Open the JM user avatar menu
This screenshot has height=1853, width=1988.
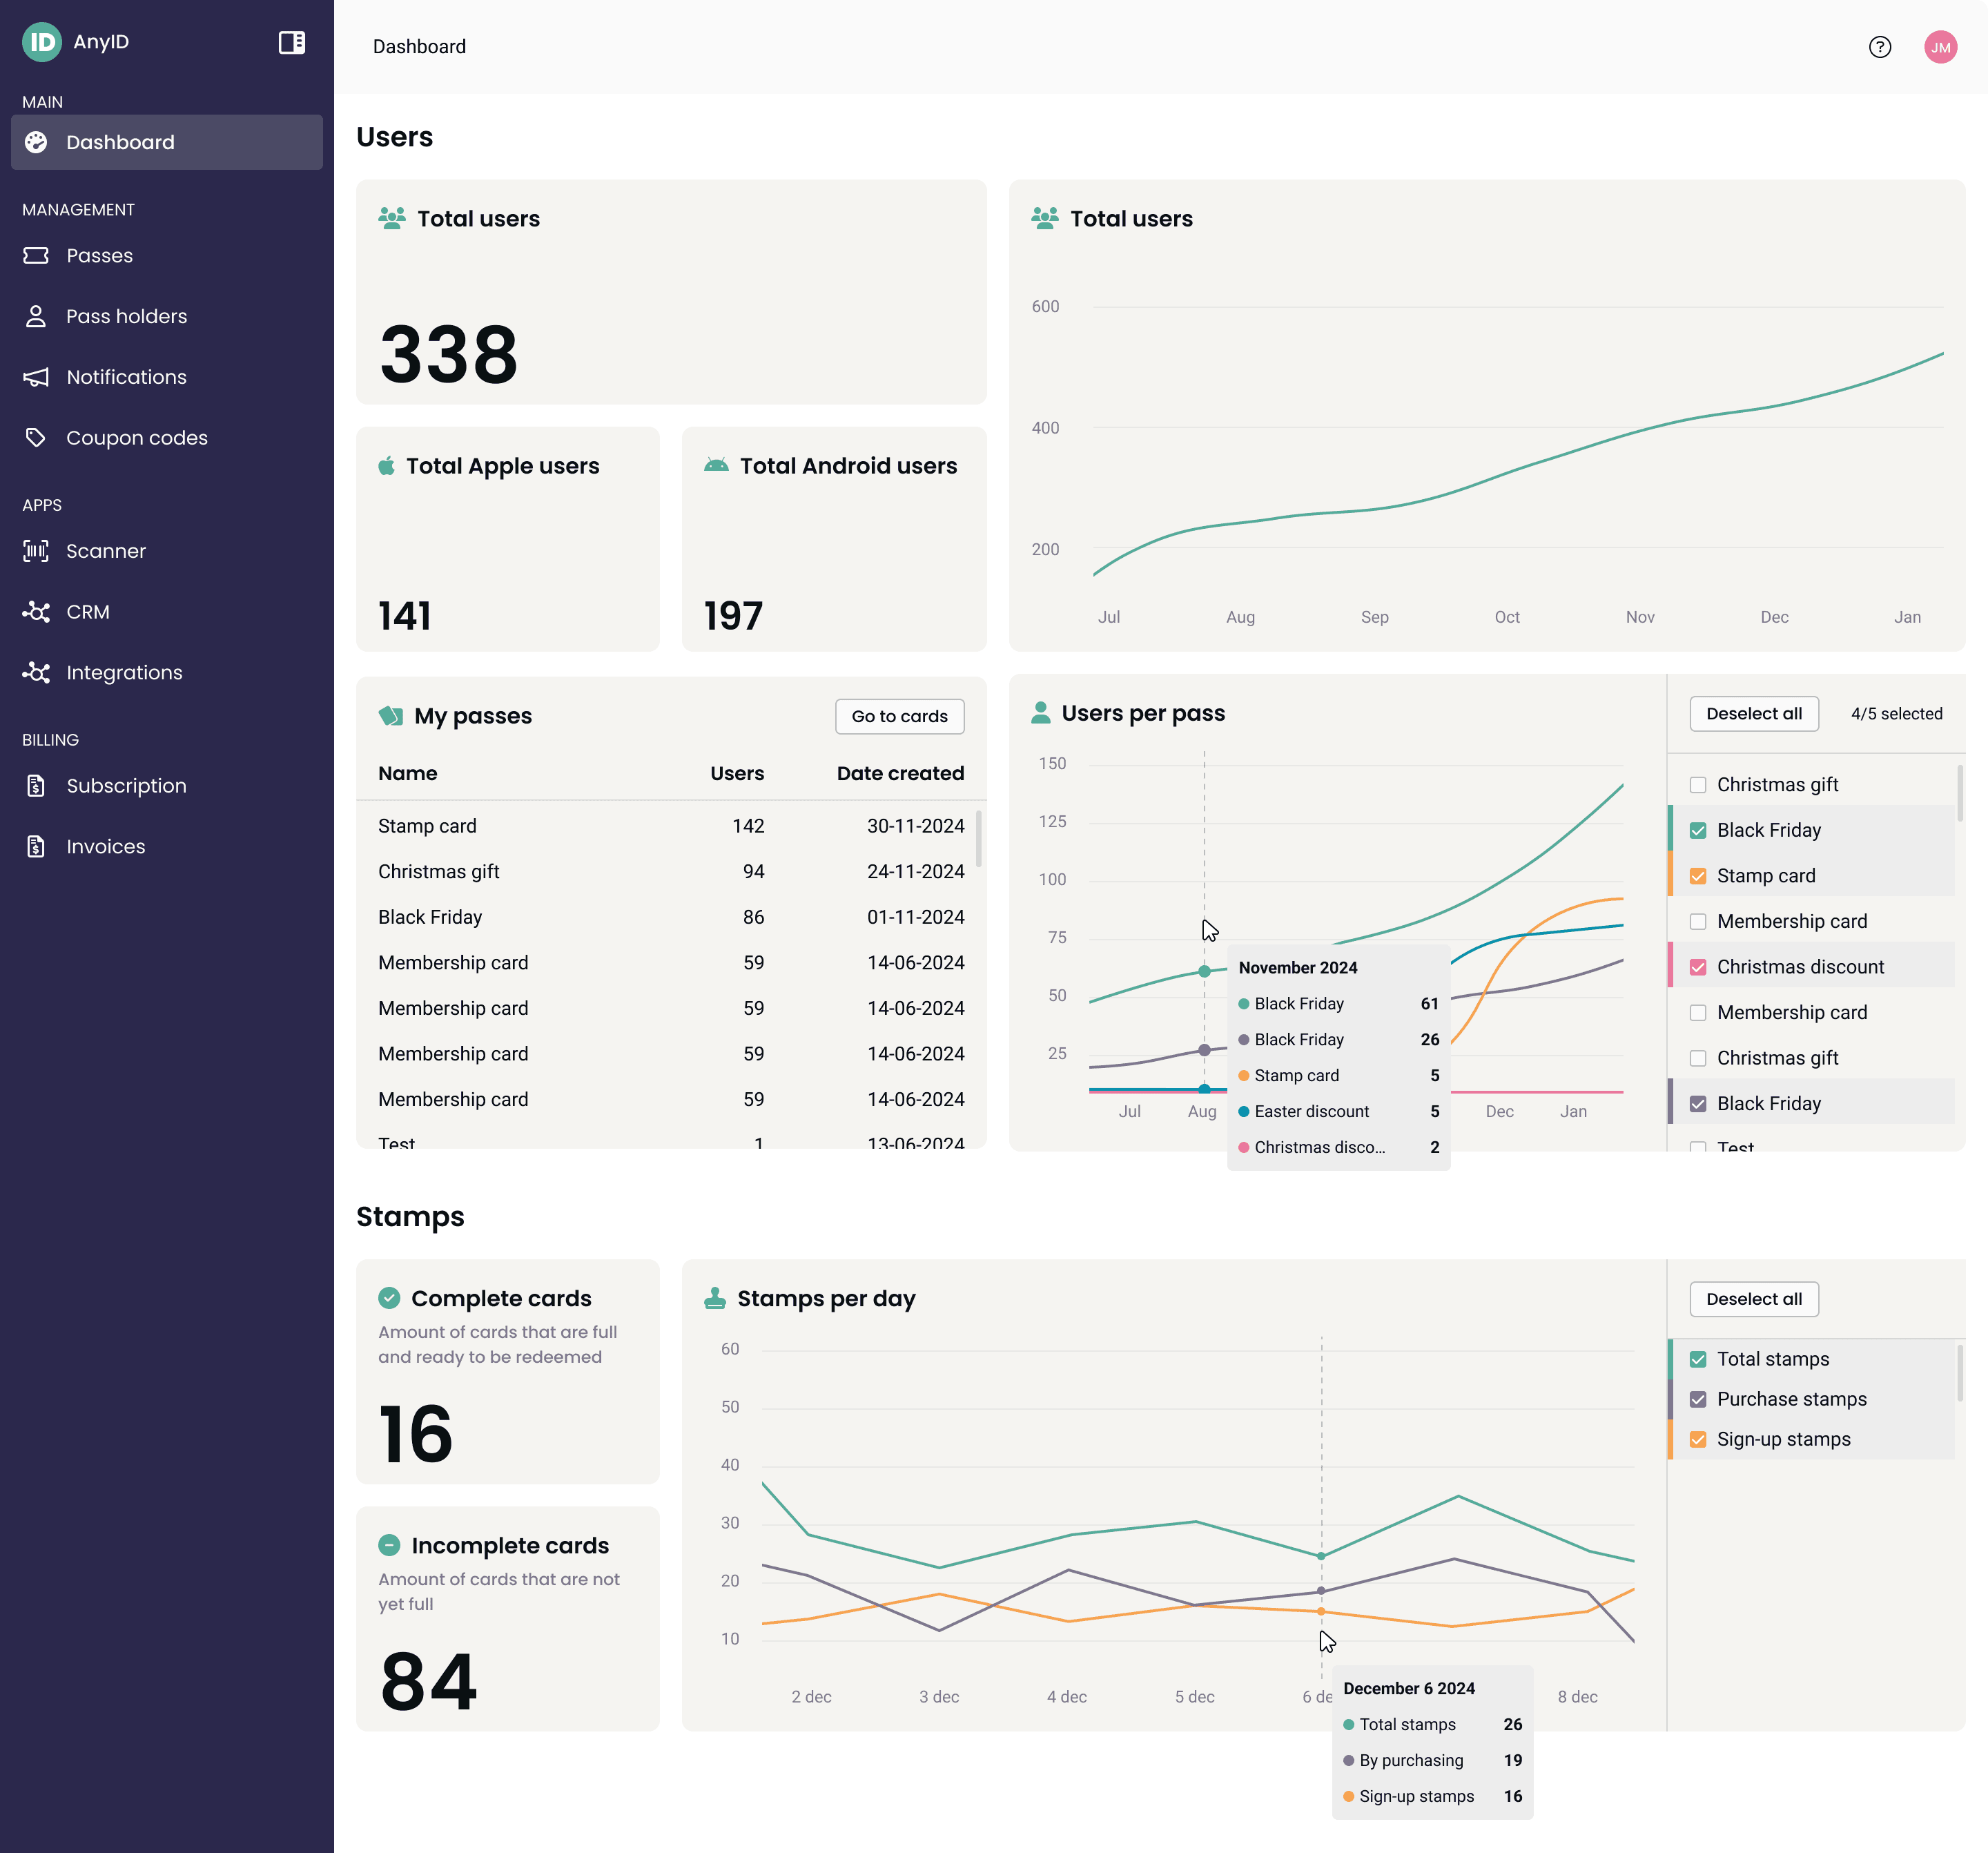tap(1940, 47)
